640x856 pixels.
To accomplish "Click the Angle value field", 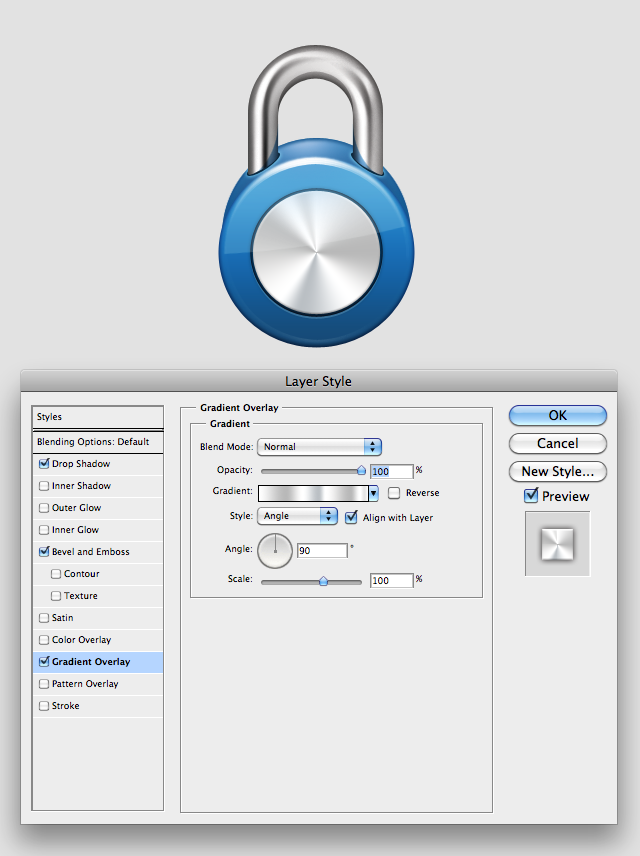I will pyautogui.click(x=322, y=550).
